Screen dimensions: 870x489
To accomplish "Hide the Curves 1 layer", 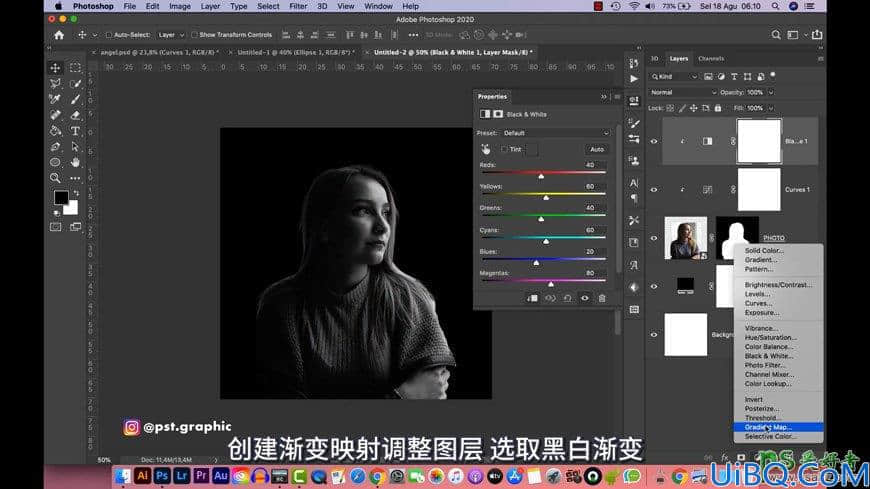I will (654, 190).
